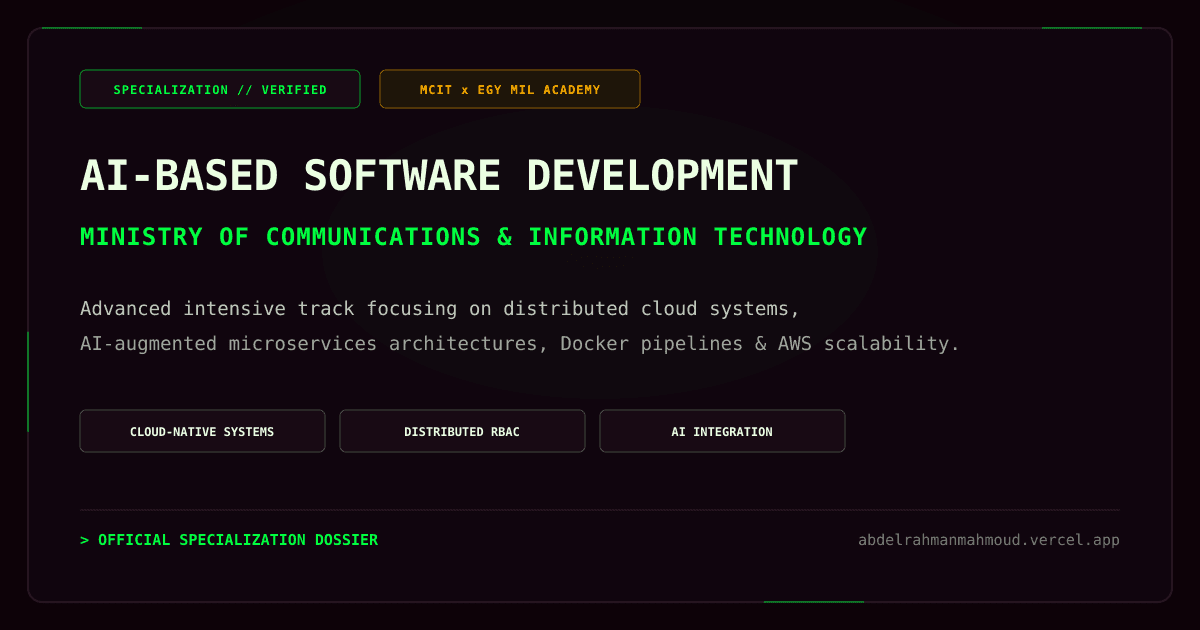
Task: Select the CLOUD-NATIVE SYSTEMS tag
Action: [x=202, y=431]
